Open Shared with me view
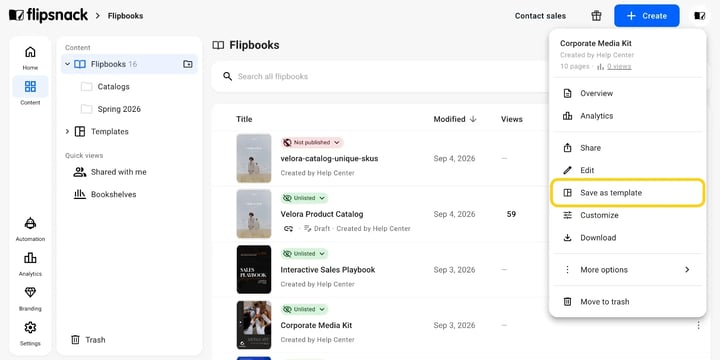Viewport: 720px width, 360px height. 110,172
